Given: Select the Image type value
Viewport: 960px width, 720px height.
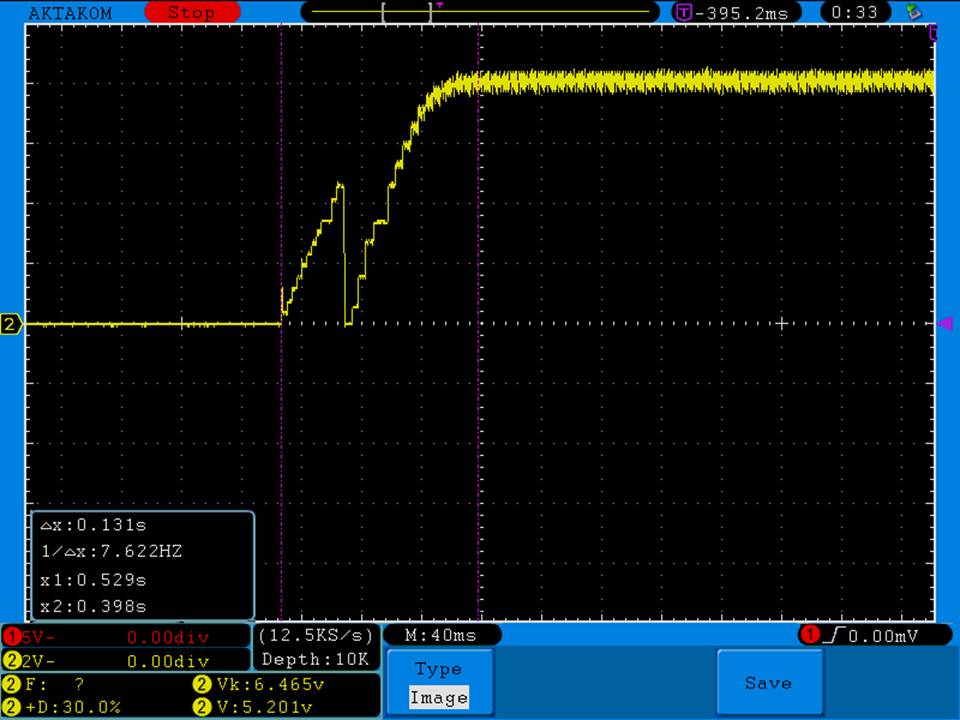Looking at the screenshot, I should (438, 698).
